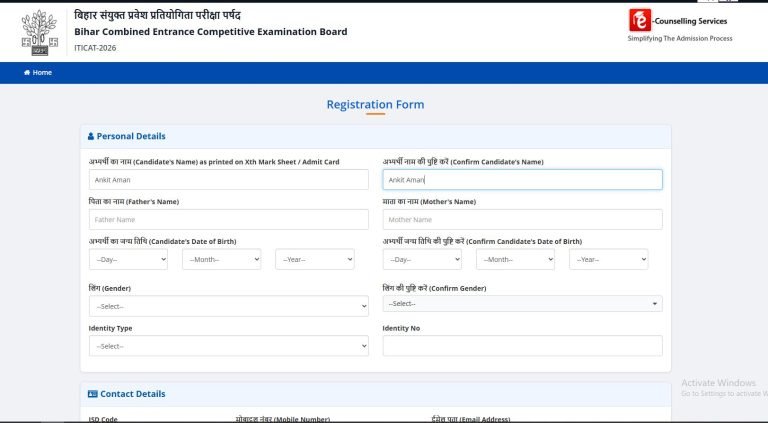
Task: Expand the Confirm birth Year dropdown
Action: click(608, 260)
